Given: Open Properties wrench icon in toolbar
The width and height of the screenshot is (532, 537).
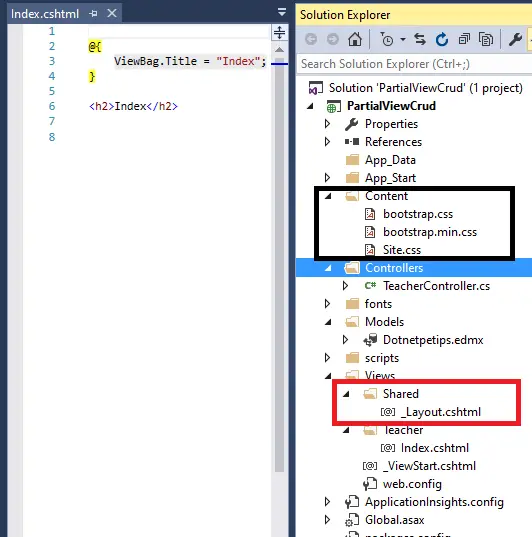Looking at the screenshot, I should 515,39.
